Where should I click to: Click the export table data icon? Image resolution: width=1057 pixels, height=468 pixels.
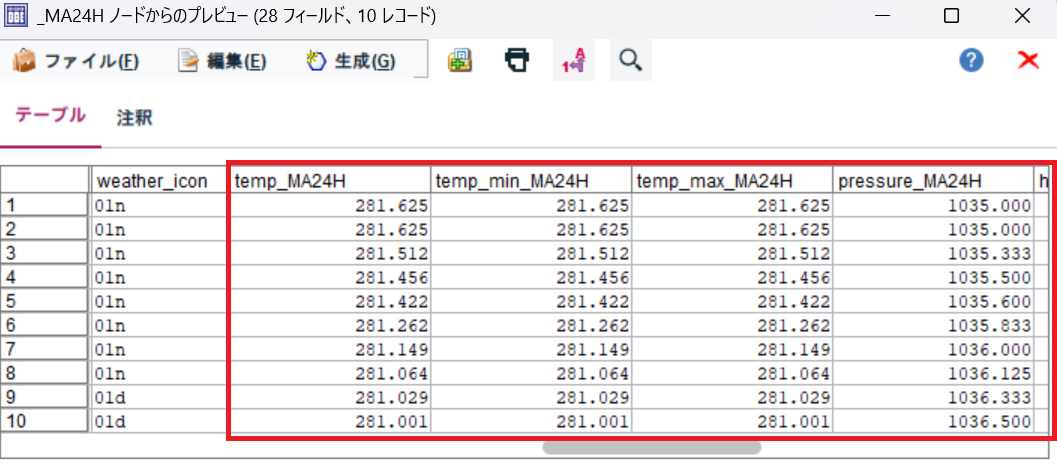[x=460, y=61]
